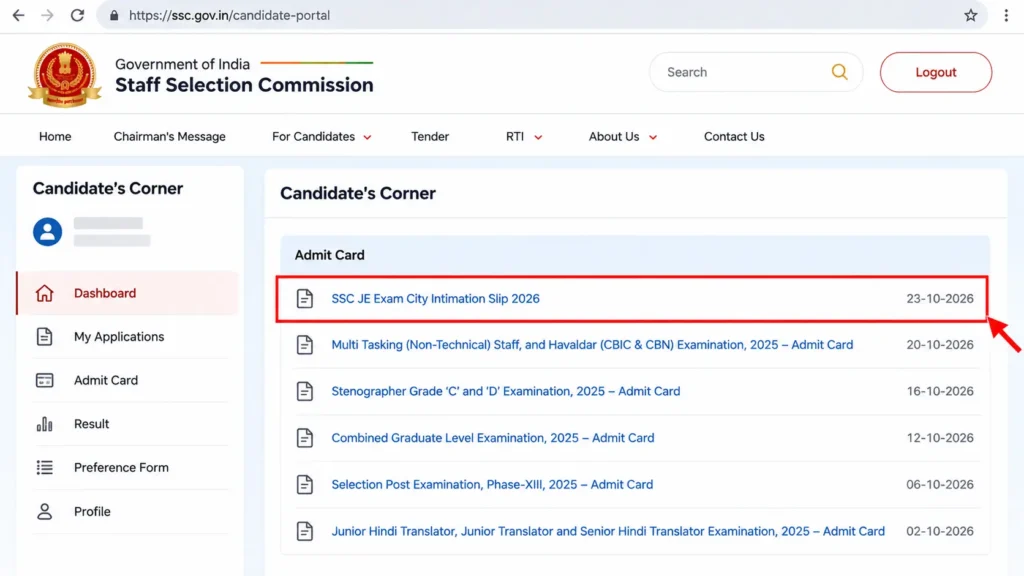Click document icon beside Combined Graduate Level row
The image size is (1024, 576).
[304, 438]
